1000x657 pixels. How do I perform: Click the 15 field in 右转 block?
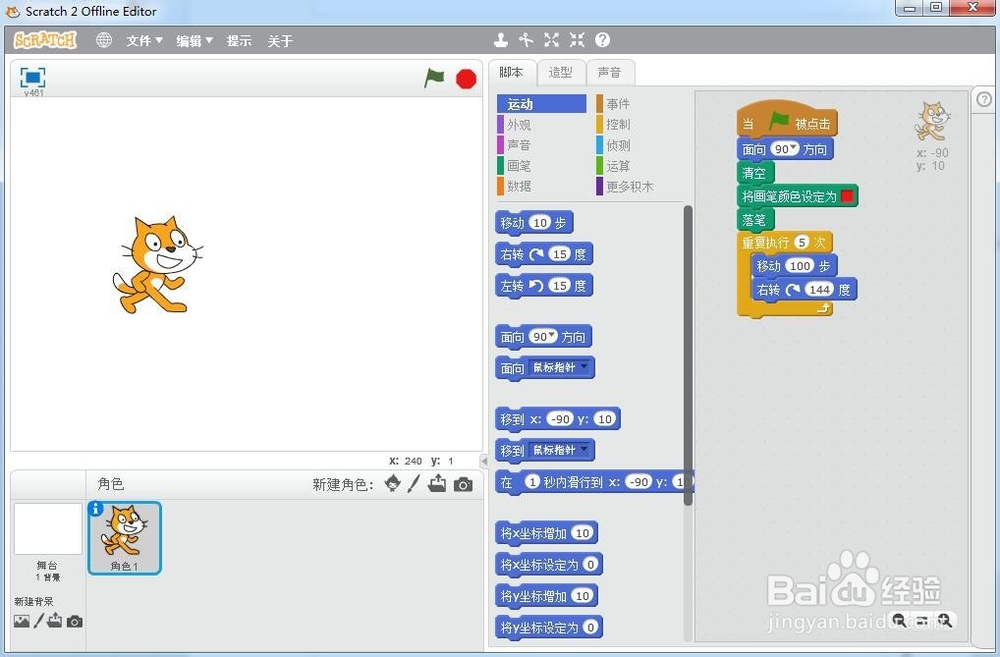pos(559,254)
